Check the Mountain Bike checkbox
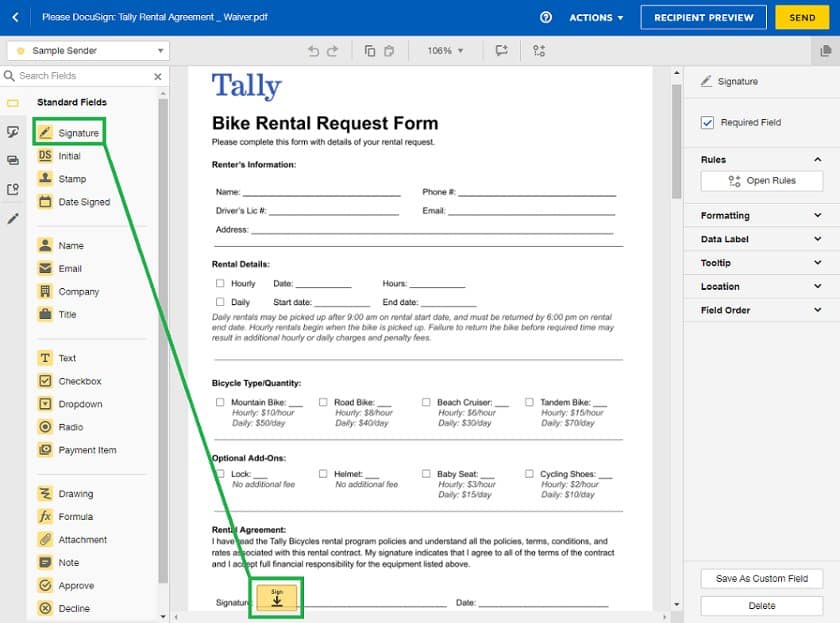This screenshot has height=623, width=840. click(x=220, y=402)
